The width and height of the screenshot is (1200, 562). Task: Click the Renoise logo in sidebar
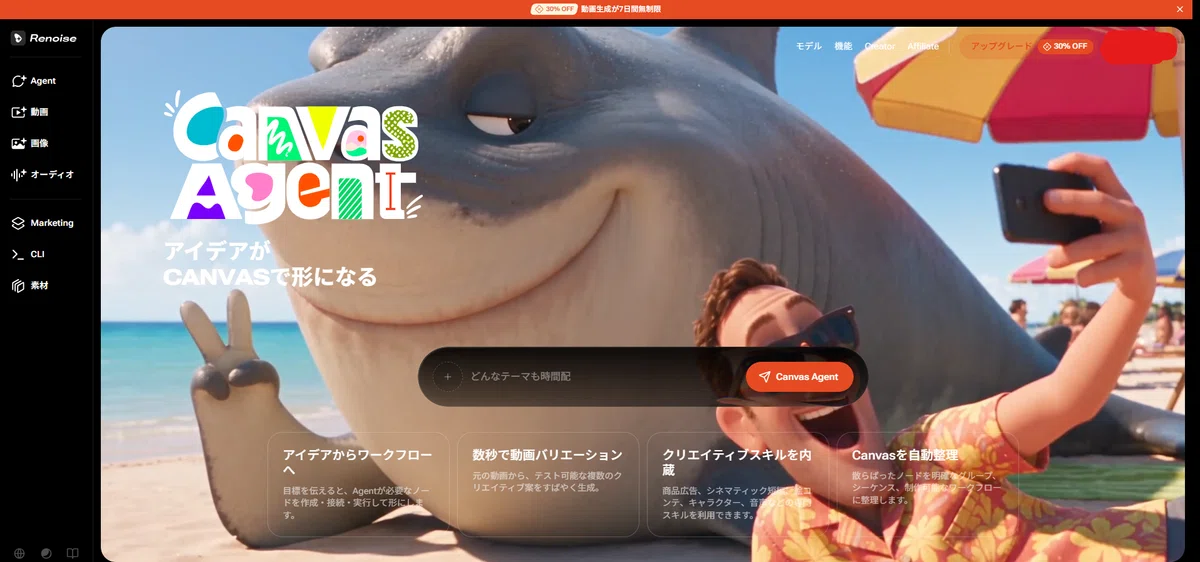tap(44, 38)
